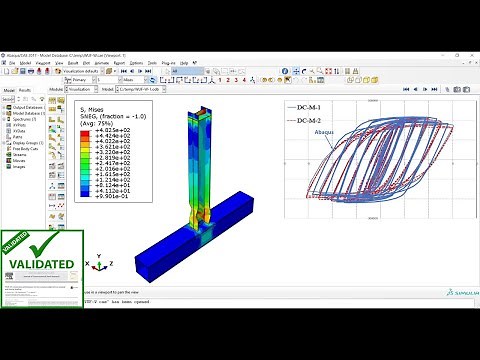Open the Plot menu
480x360 pixels.
tap(86, 63)
